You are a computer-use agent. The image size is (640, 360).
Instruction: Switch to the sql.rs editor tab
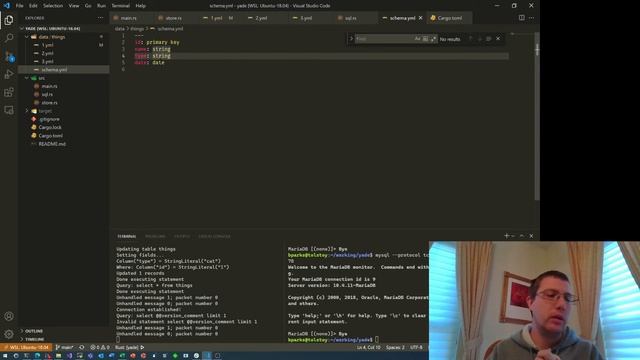coord(350,18)
